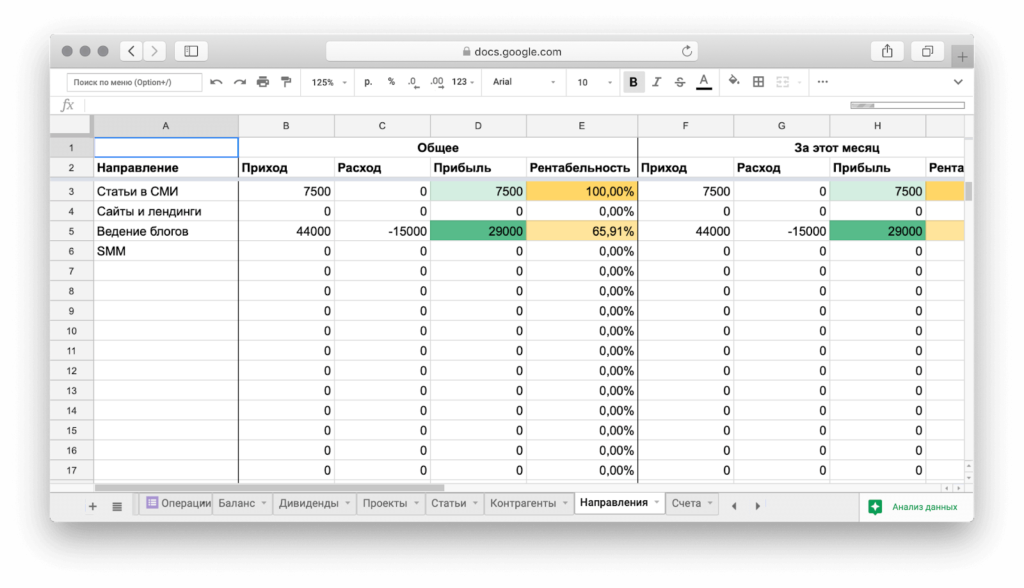
Task: Print the spreadsheet using the printer icon
Action: 262,82
